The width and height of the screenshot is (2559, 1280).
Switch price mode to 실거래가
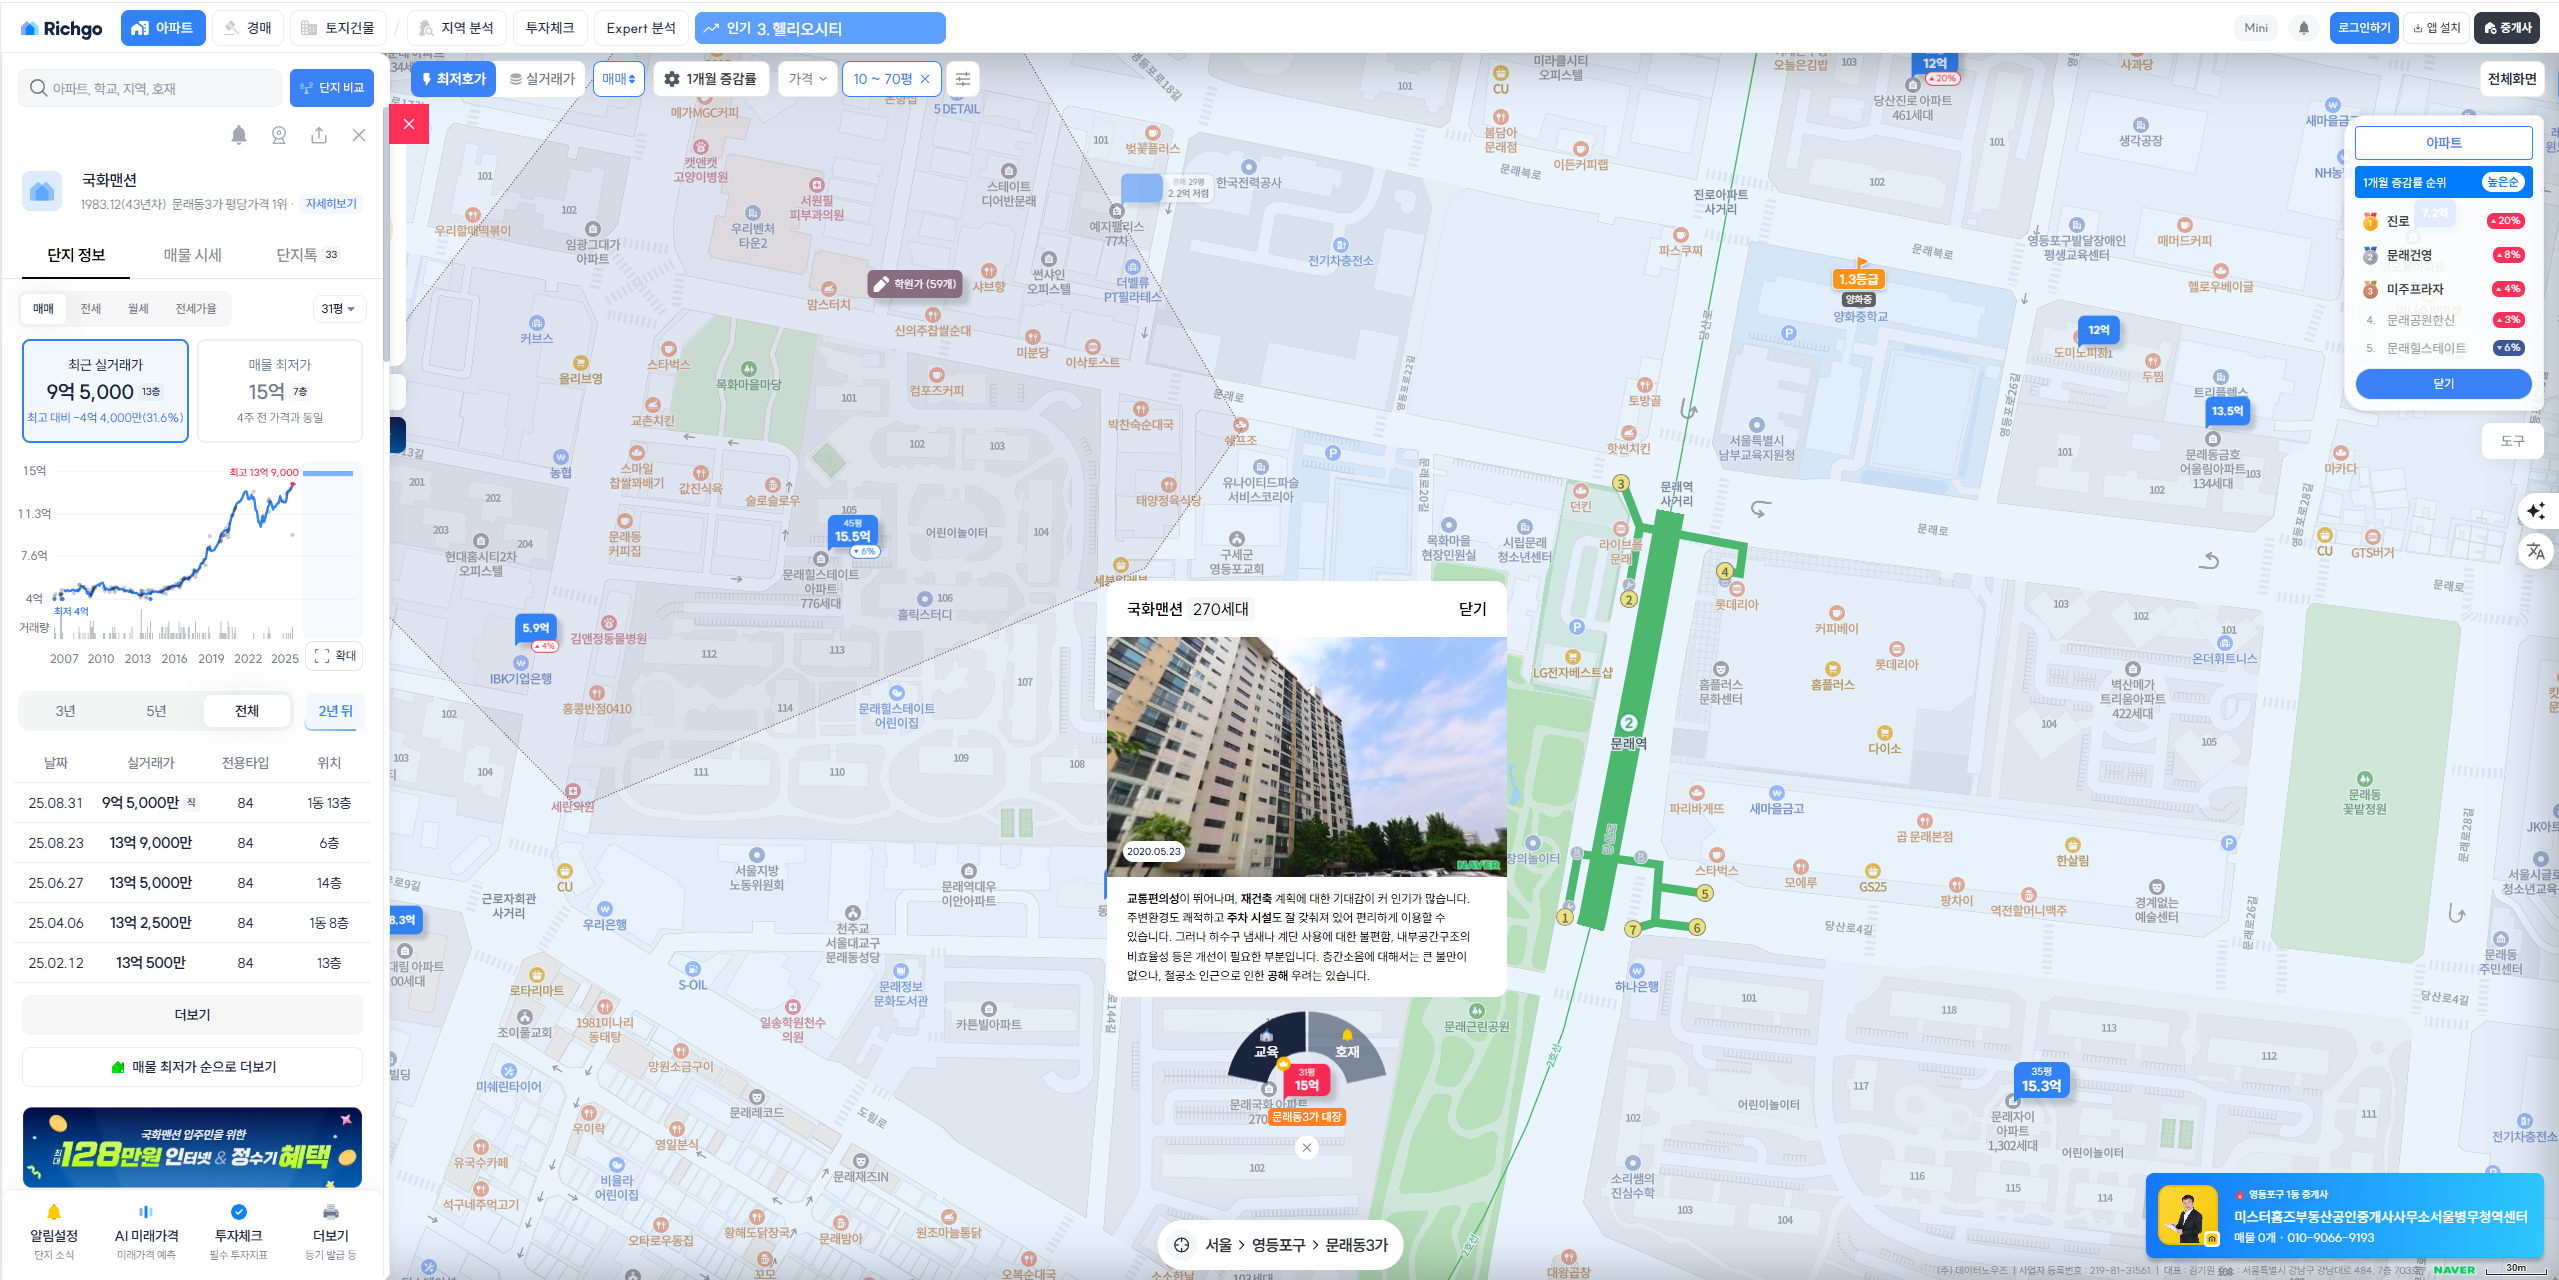point(542,79)
